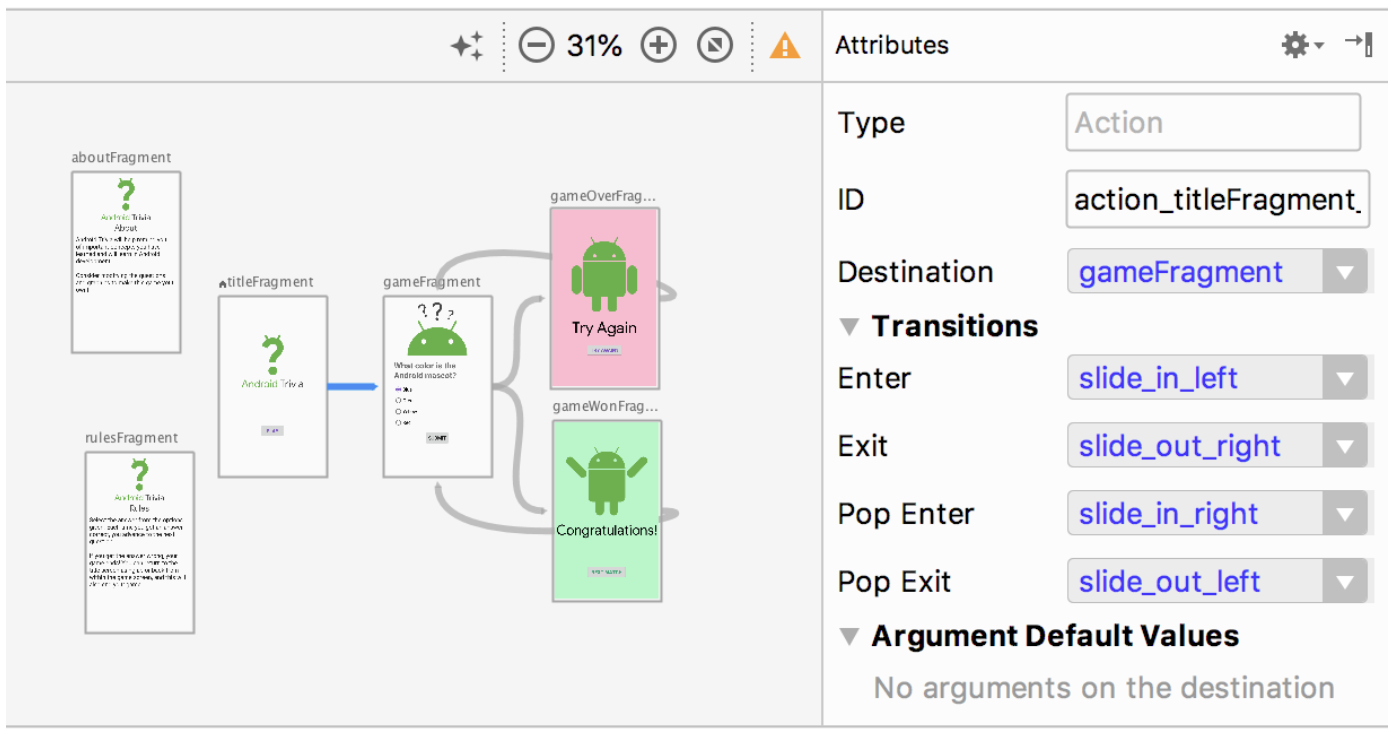This screenshot has width=1396, height=734.
Task: Click the home icon beside titleFragment
Action: [223, 284]
